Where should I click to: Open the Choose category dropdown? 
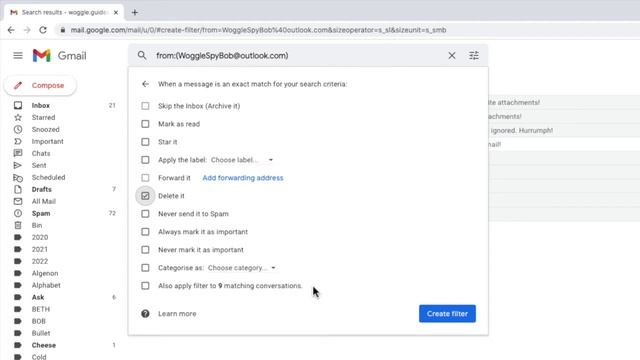242,268
